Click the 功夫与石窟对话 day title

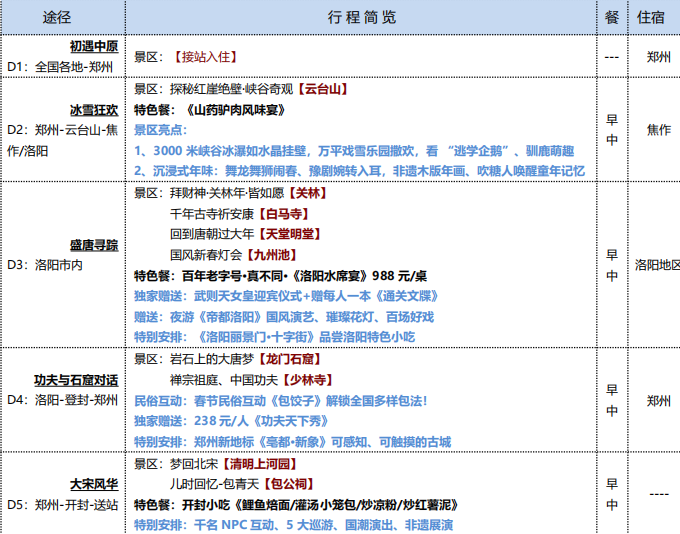point(75,380)
